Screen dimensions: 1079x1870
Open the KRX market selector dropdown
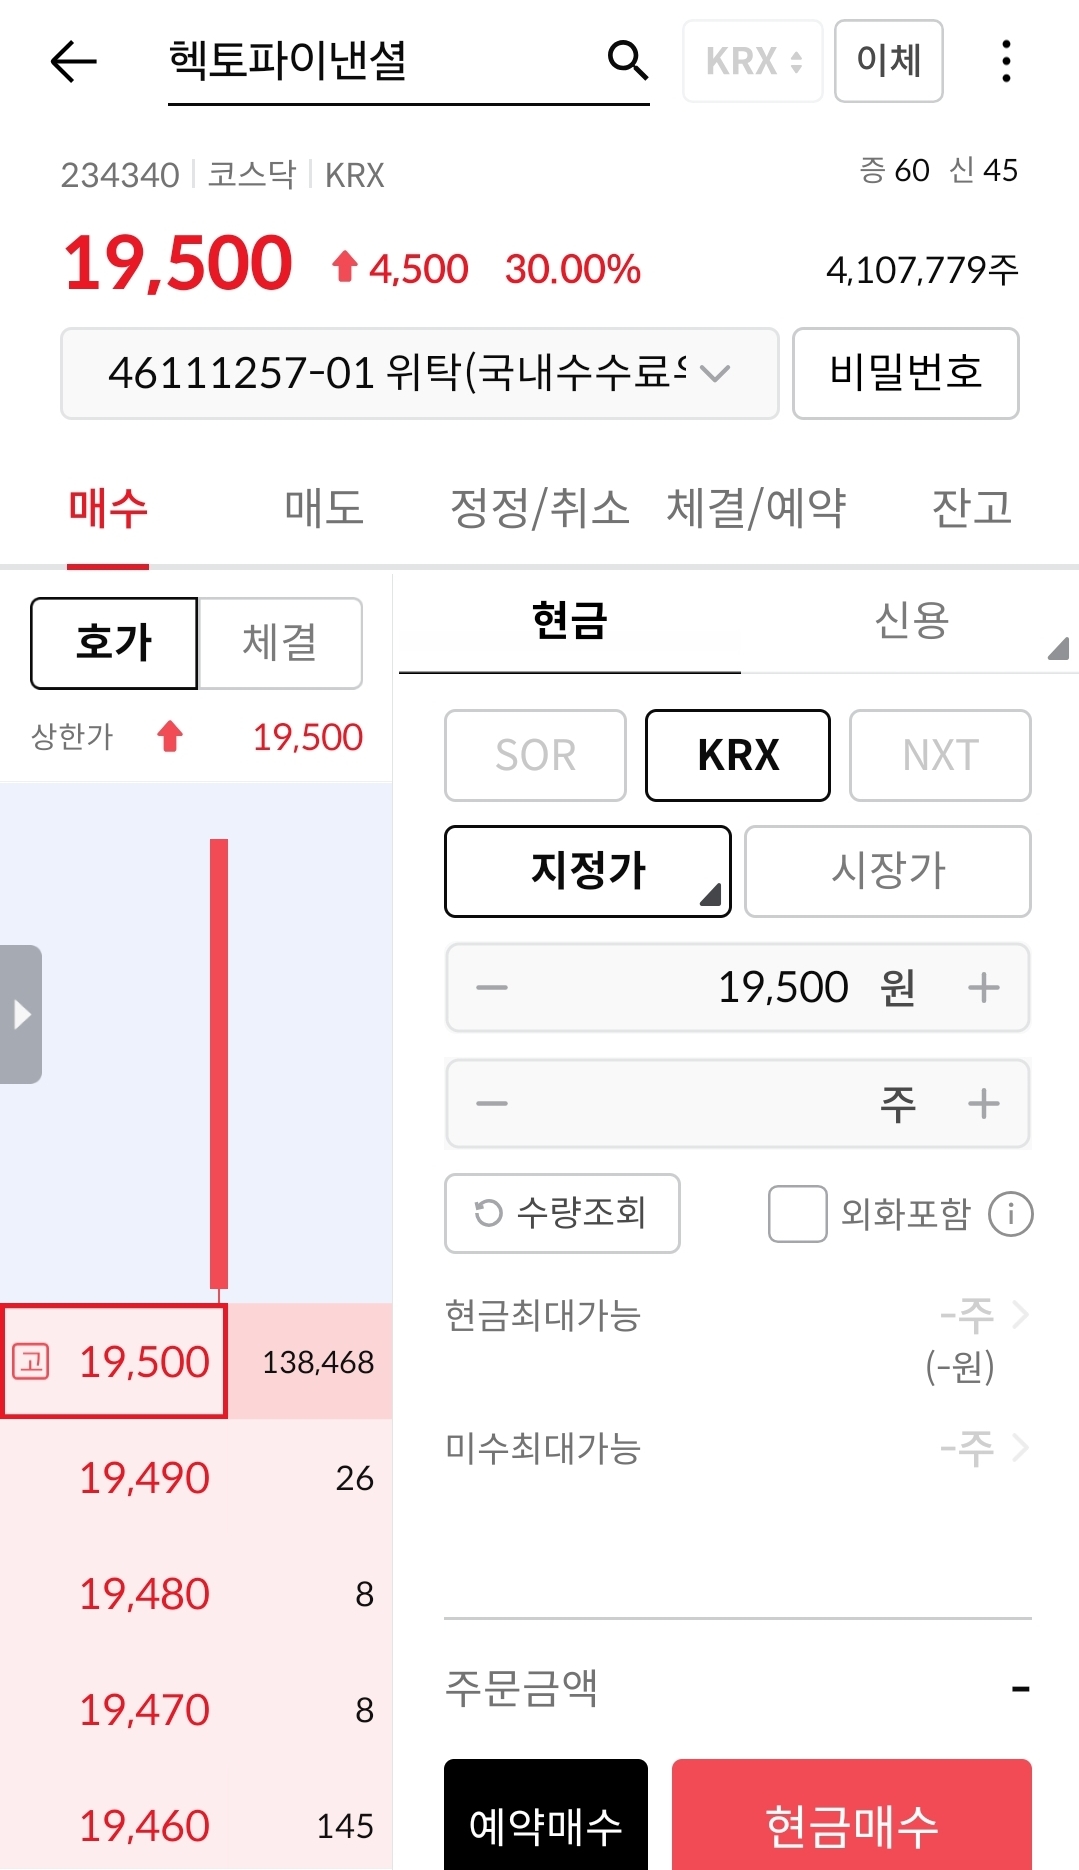click(752, 62)
